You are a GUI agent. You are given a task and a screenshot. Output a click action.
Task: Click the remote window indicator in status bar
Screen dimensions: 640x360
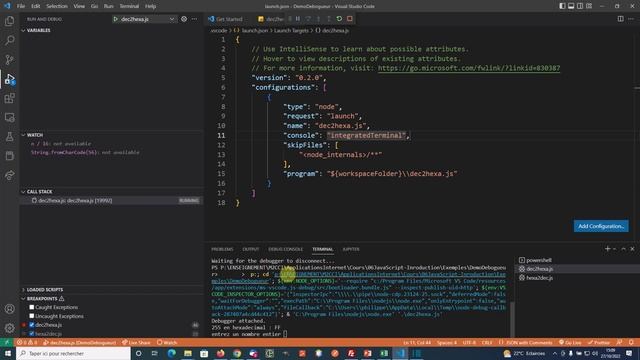[x=7, y=342]
